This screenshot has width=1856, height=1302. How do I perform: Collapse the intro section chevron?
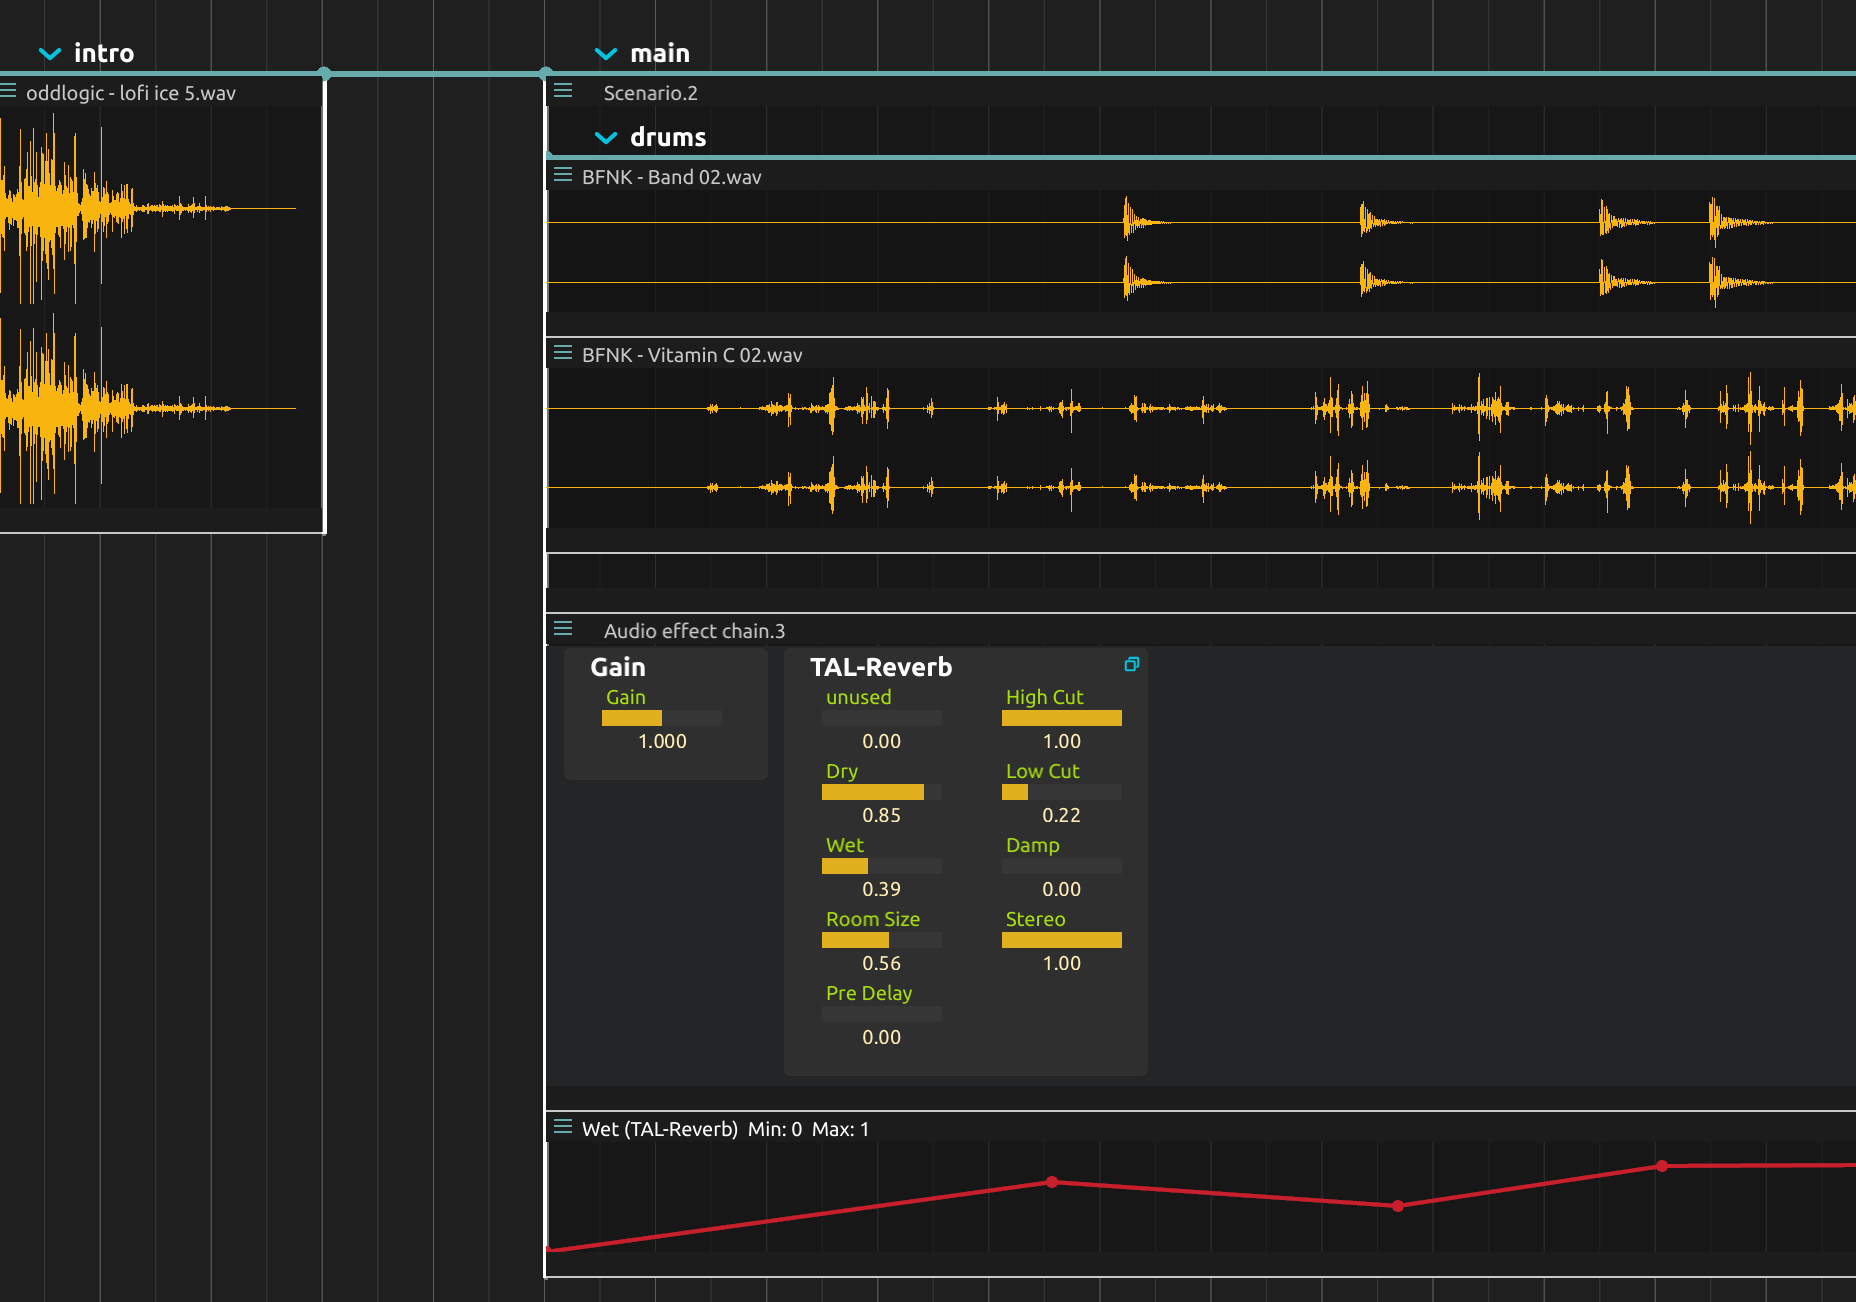tap(49, 53)
